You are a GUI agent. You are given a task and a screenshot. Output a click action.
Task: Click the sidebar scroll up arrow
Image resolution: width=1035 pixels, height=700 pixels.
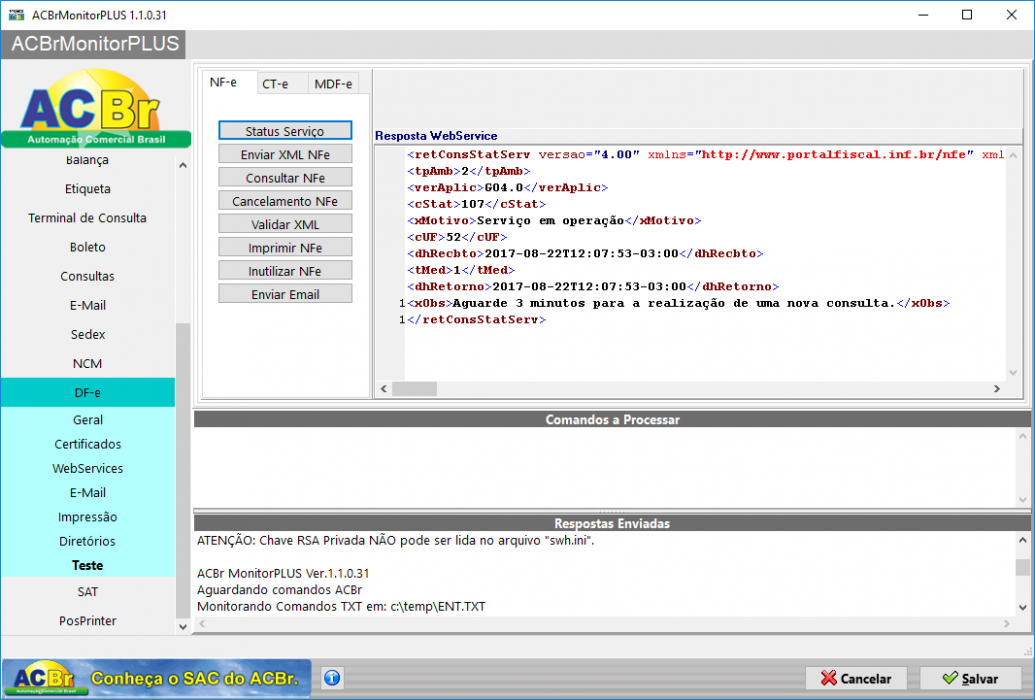click(183, 165)
